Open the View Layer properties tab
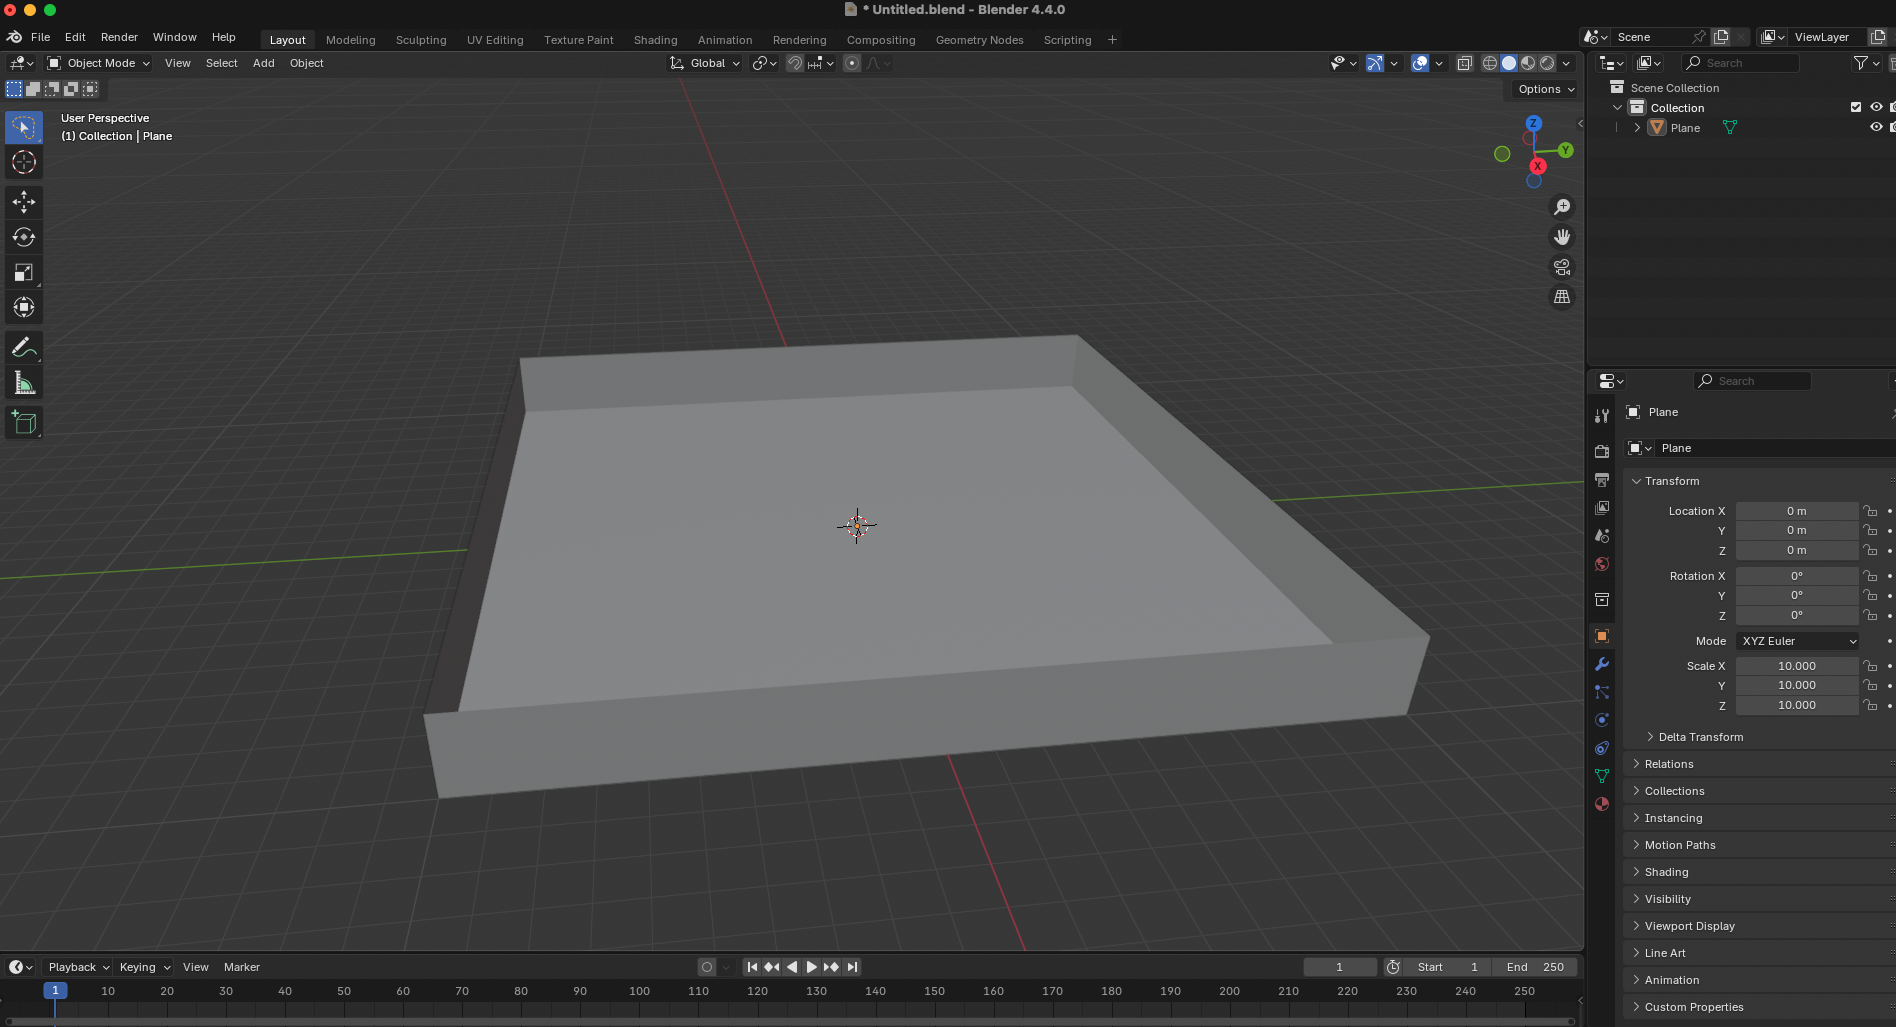Screen dimensions: 1896x1027 point(1602,508)
